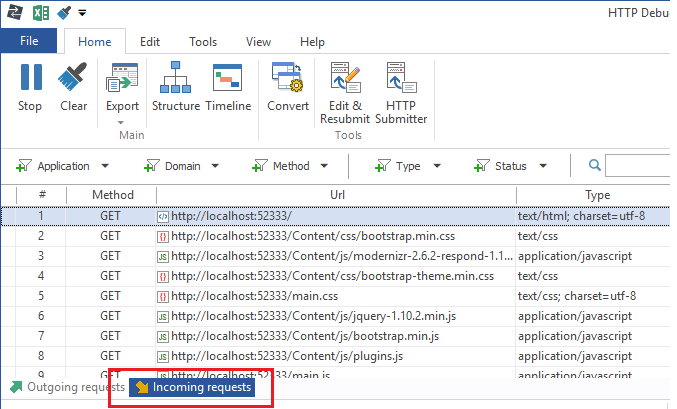Image resolution: width=677 pixels, height=409 pixels.
Task: Click row number 6 cell
Action: (41, 316)
